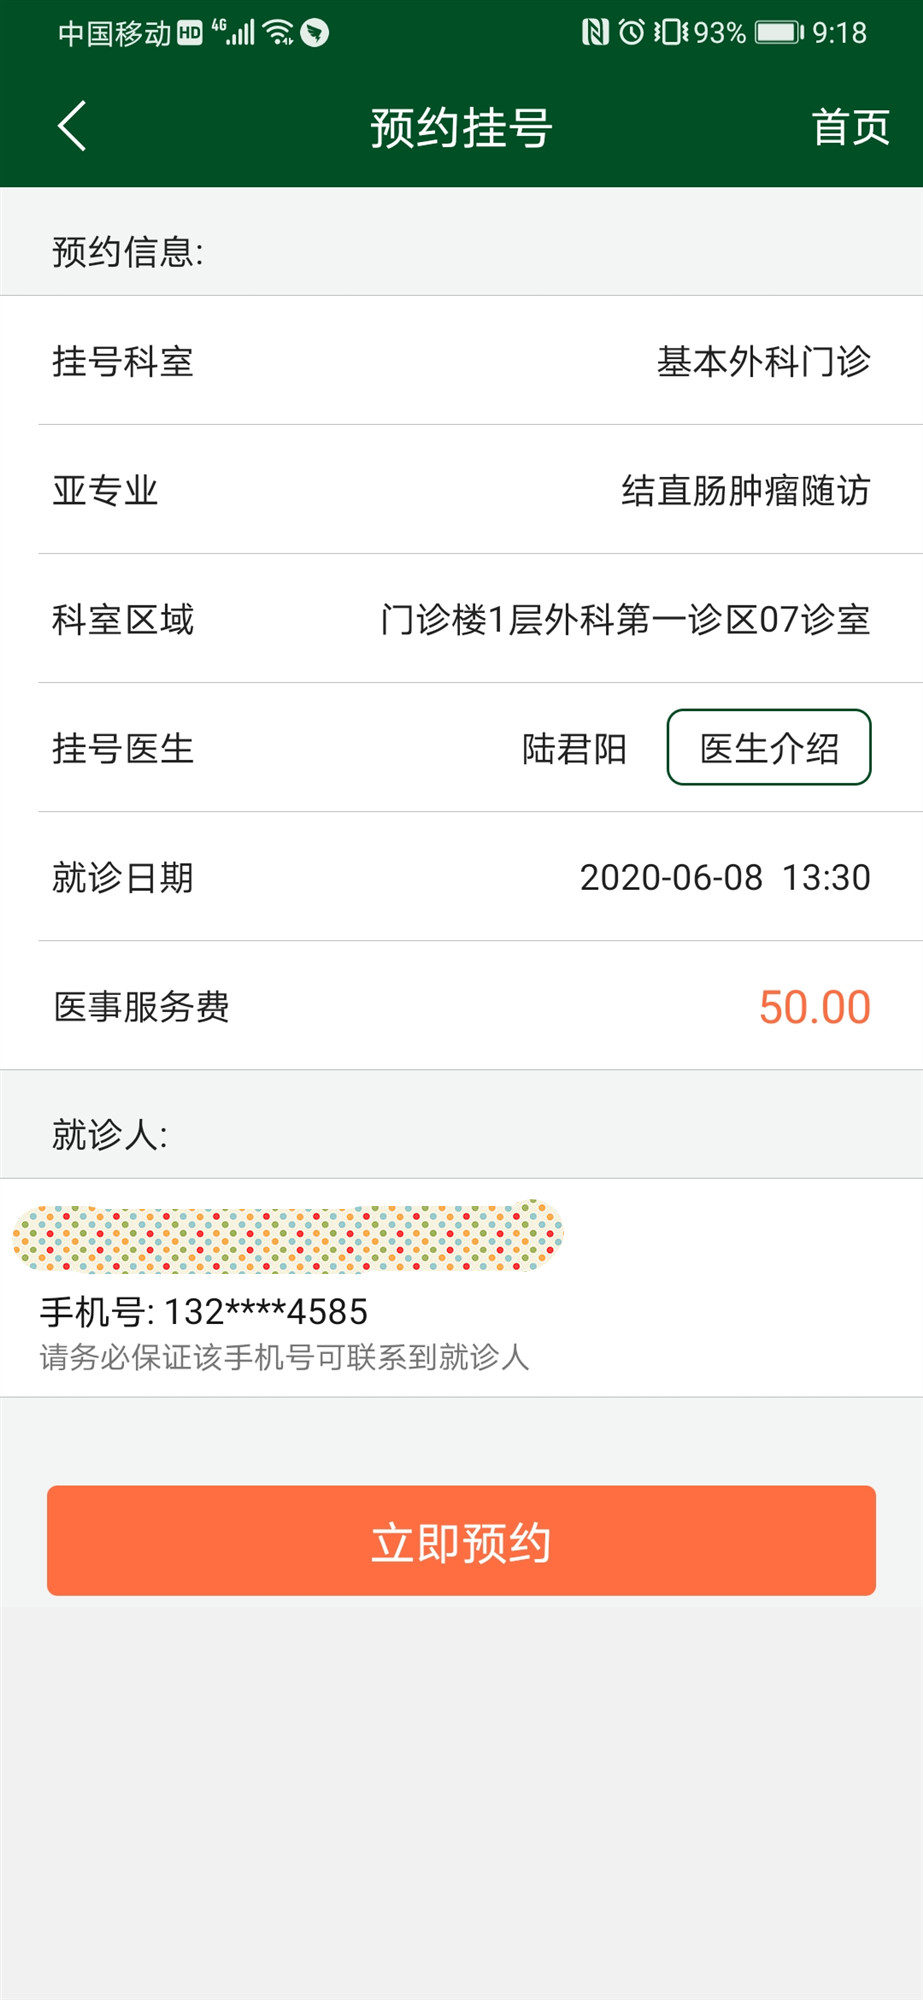This screenshot has width=923, height=2000.
Task: Tap doctor name 陆君阳
Action: pos(574,748)
